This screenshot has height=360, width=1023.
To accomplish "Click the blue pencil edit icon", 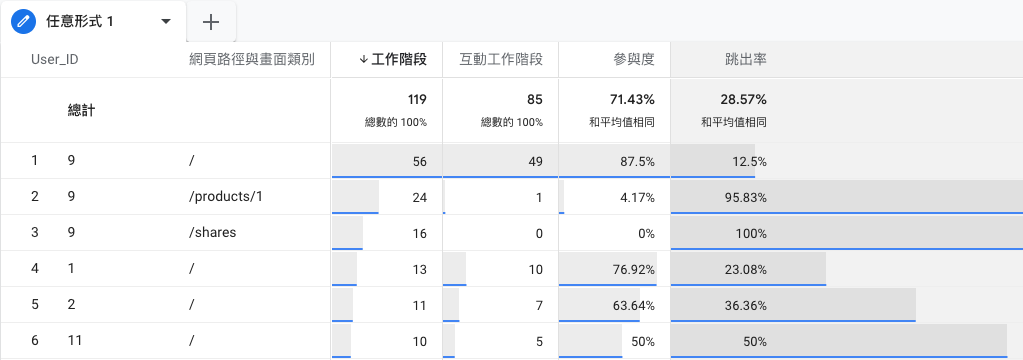I will (x=23, y=22).
